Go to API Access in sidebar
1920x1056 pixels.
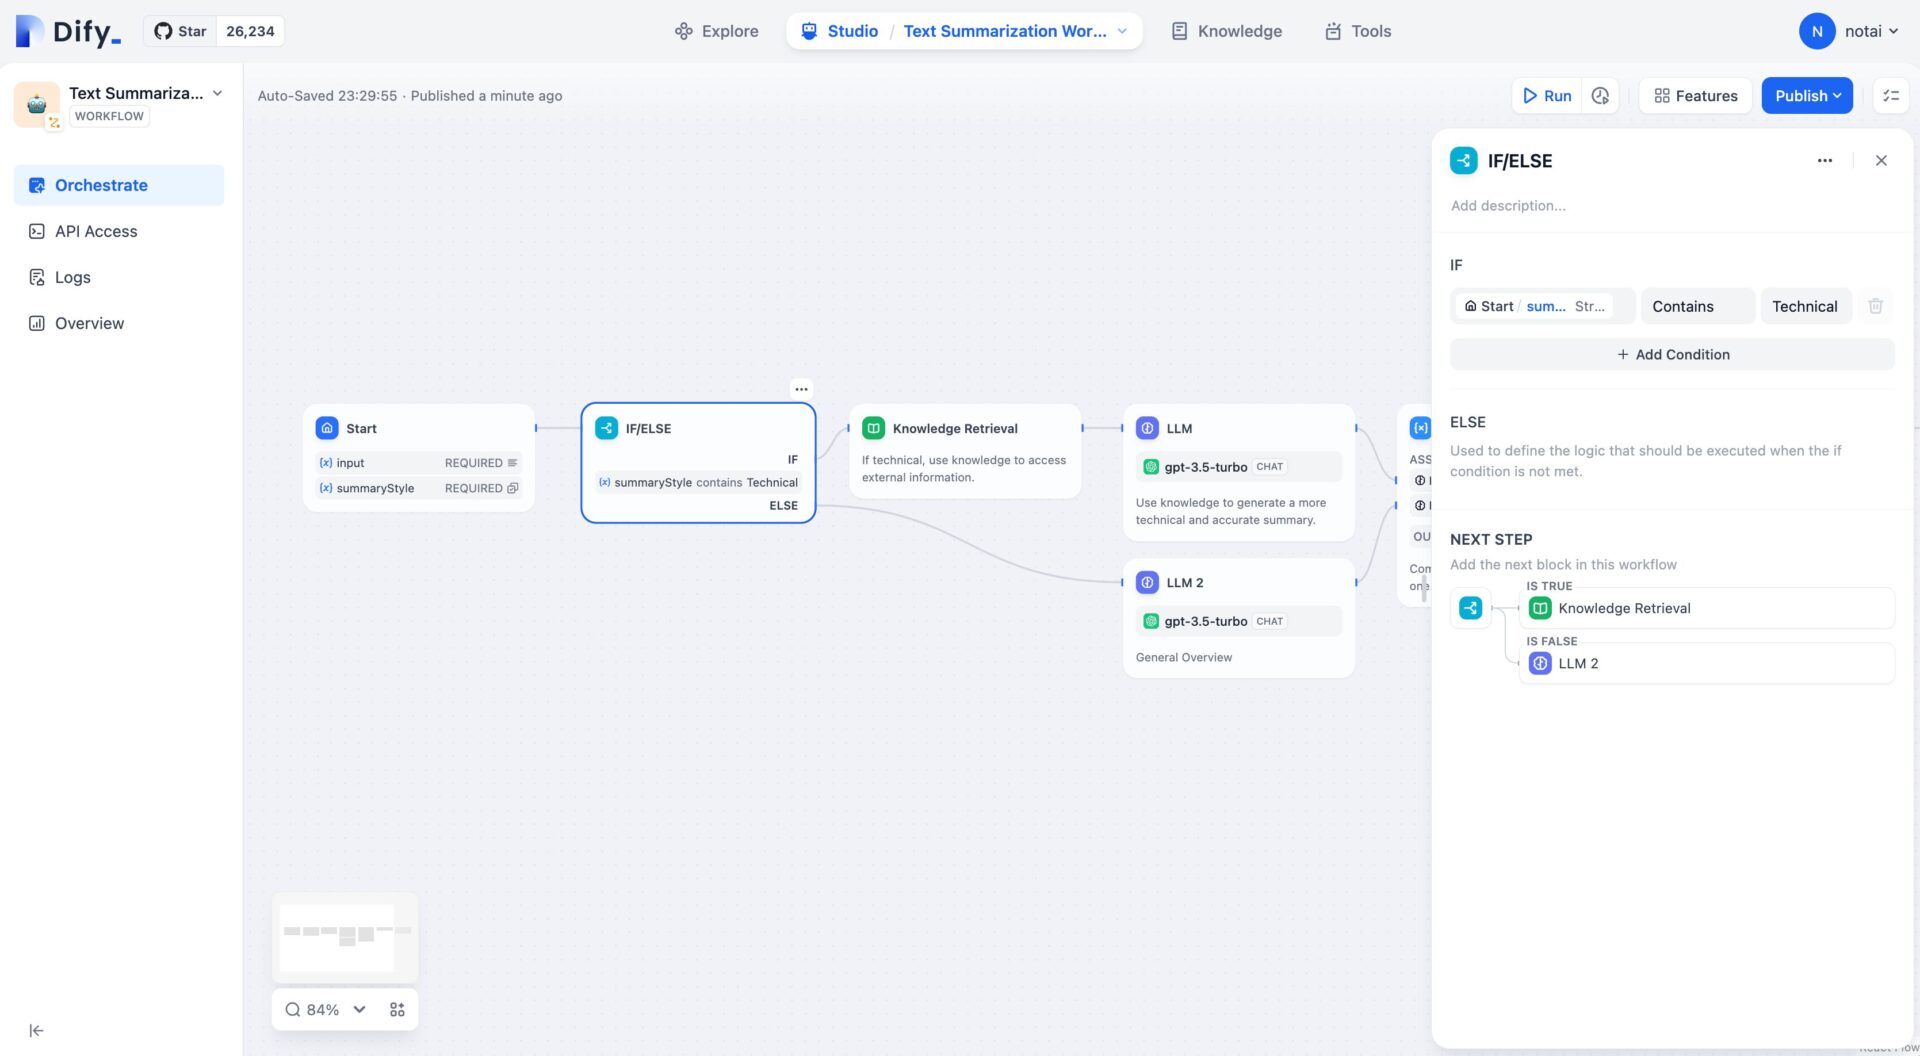coord(96,231)
